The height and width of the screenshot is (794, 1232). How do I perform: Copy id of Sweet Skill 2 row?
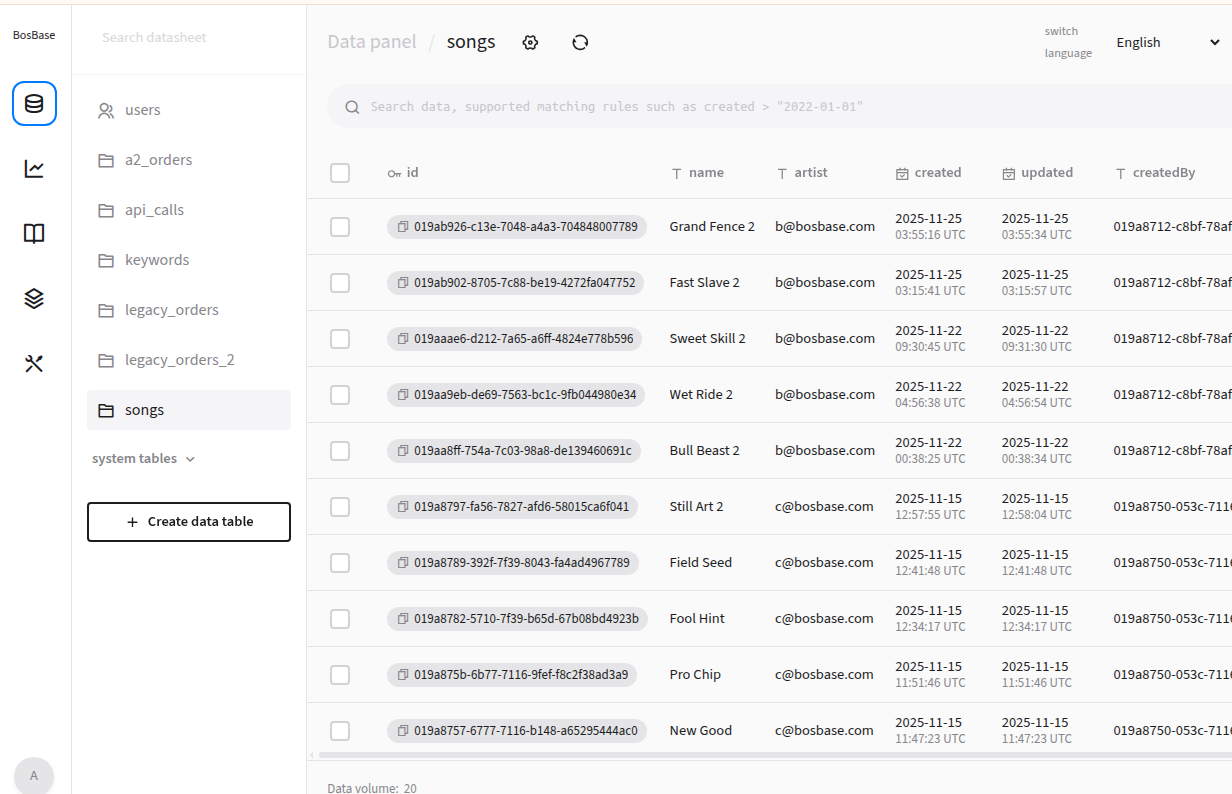403,339
